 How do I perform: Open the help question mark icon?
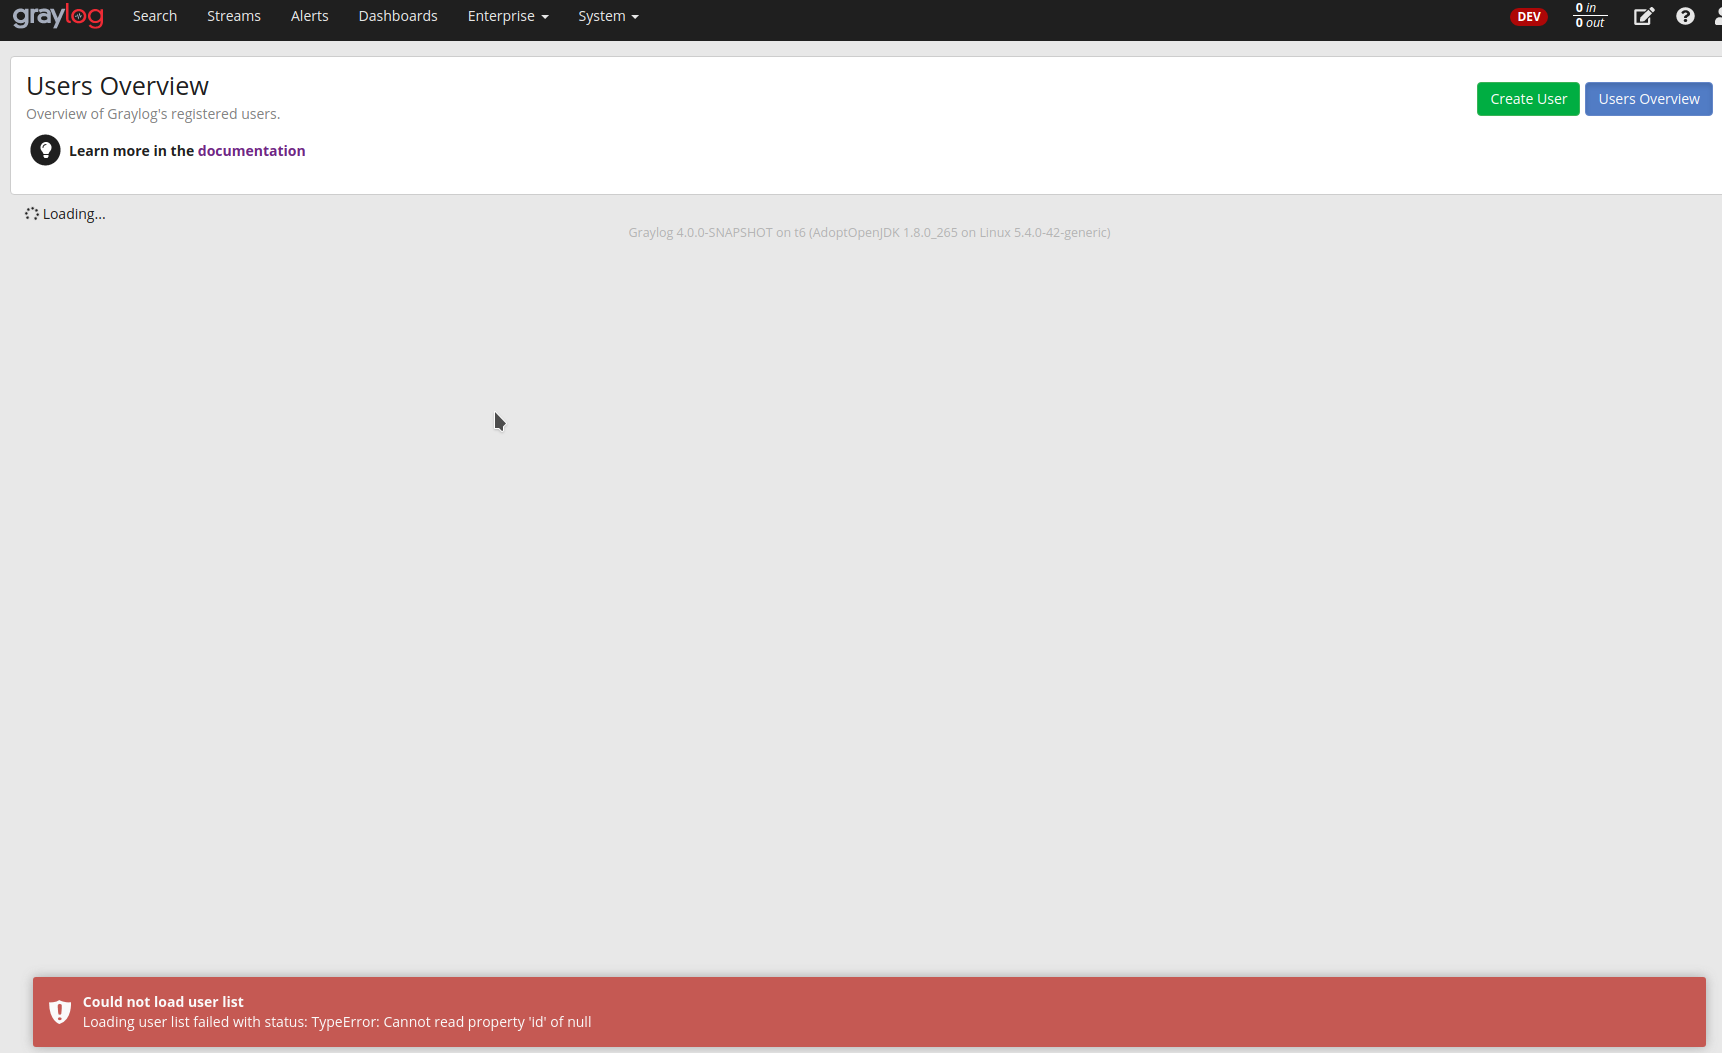1685,16
